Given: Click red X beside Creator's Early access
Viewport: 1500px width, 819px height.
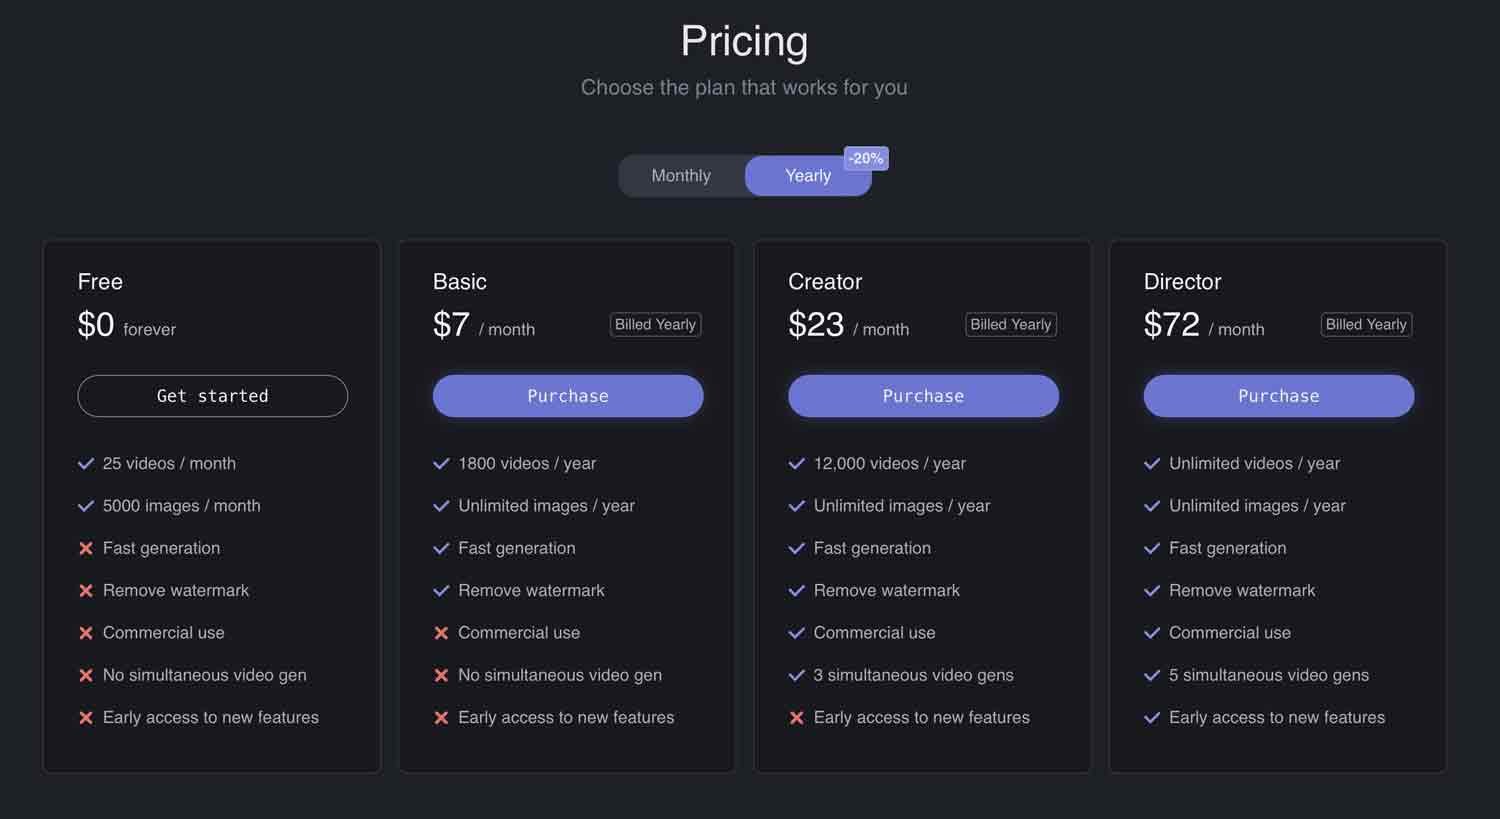Looking at the screenshot, I should 797,718.
